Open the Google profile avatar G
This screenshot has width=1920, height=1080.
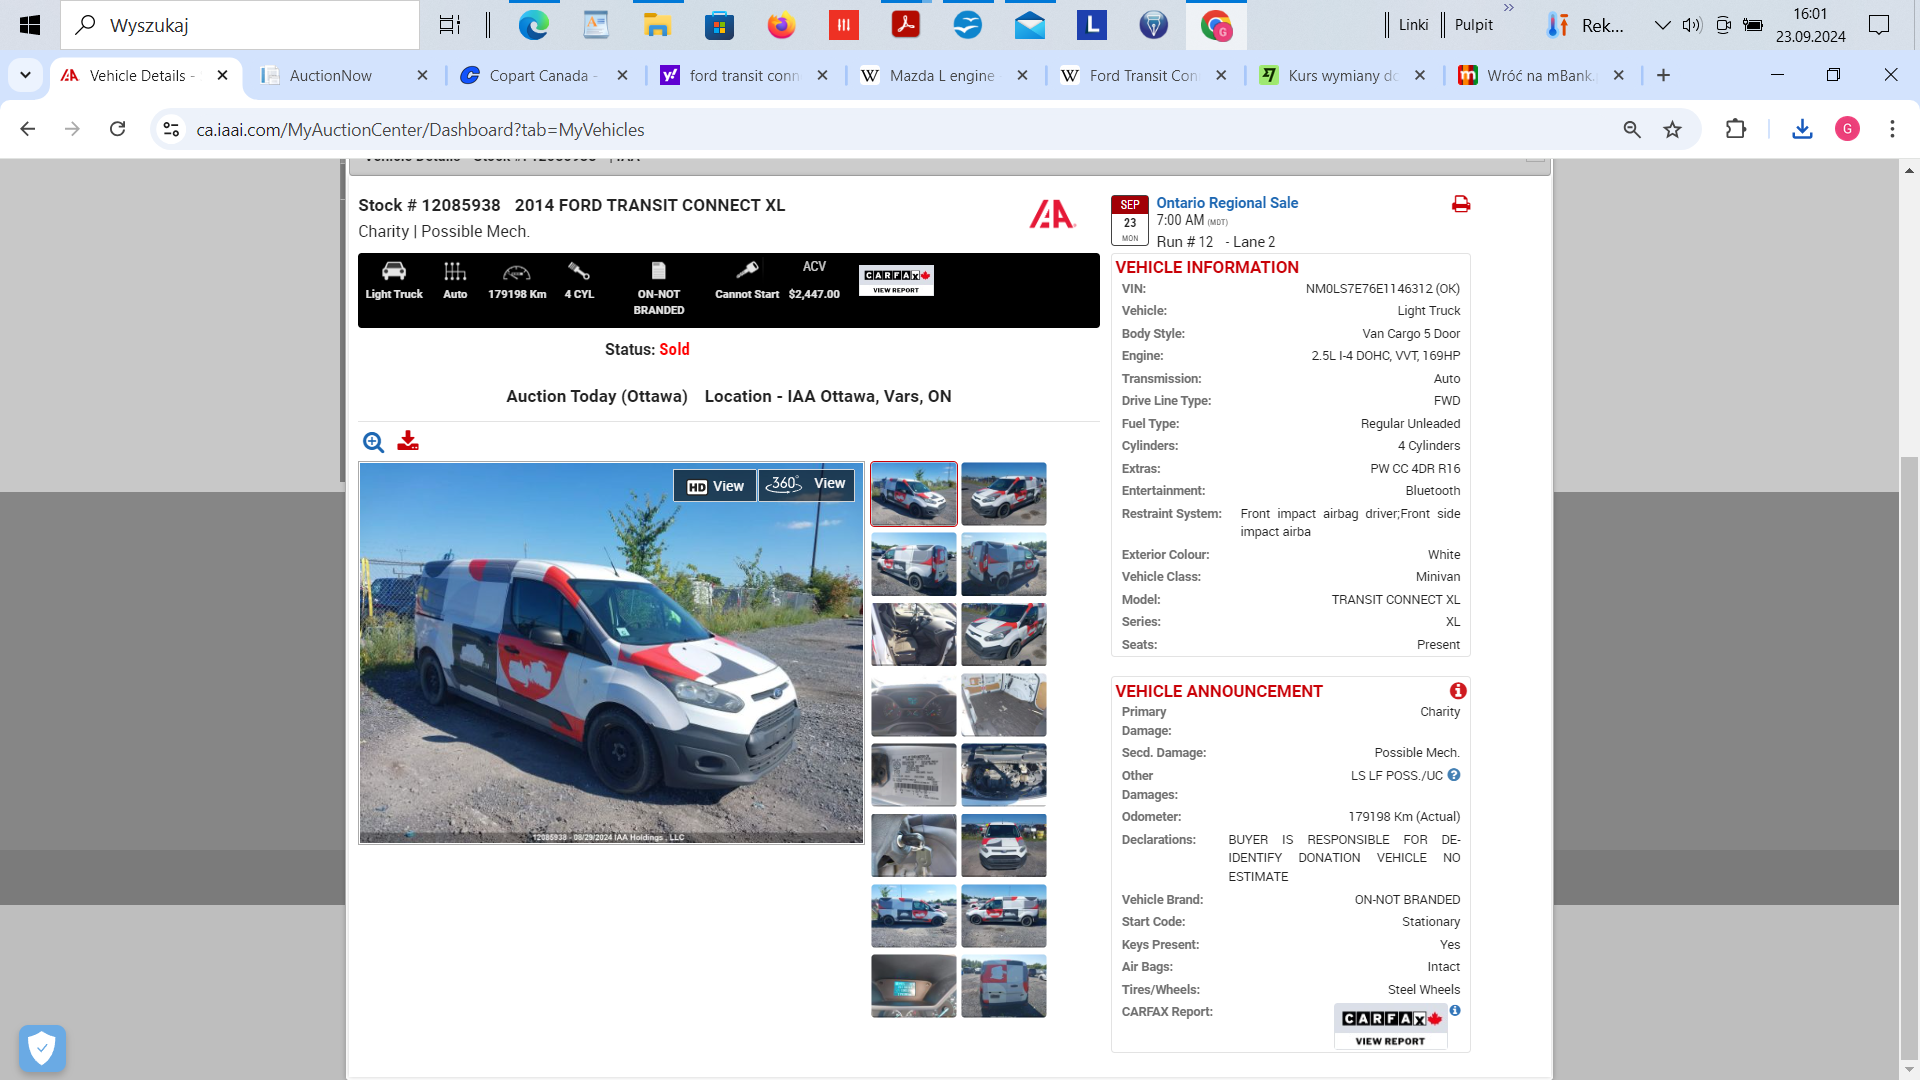(x=1847, y=129)
